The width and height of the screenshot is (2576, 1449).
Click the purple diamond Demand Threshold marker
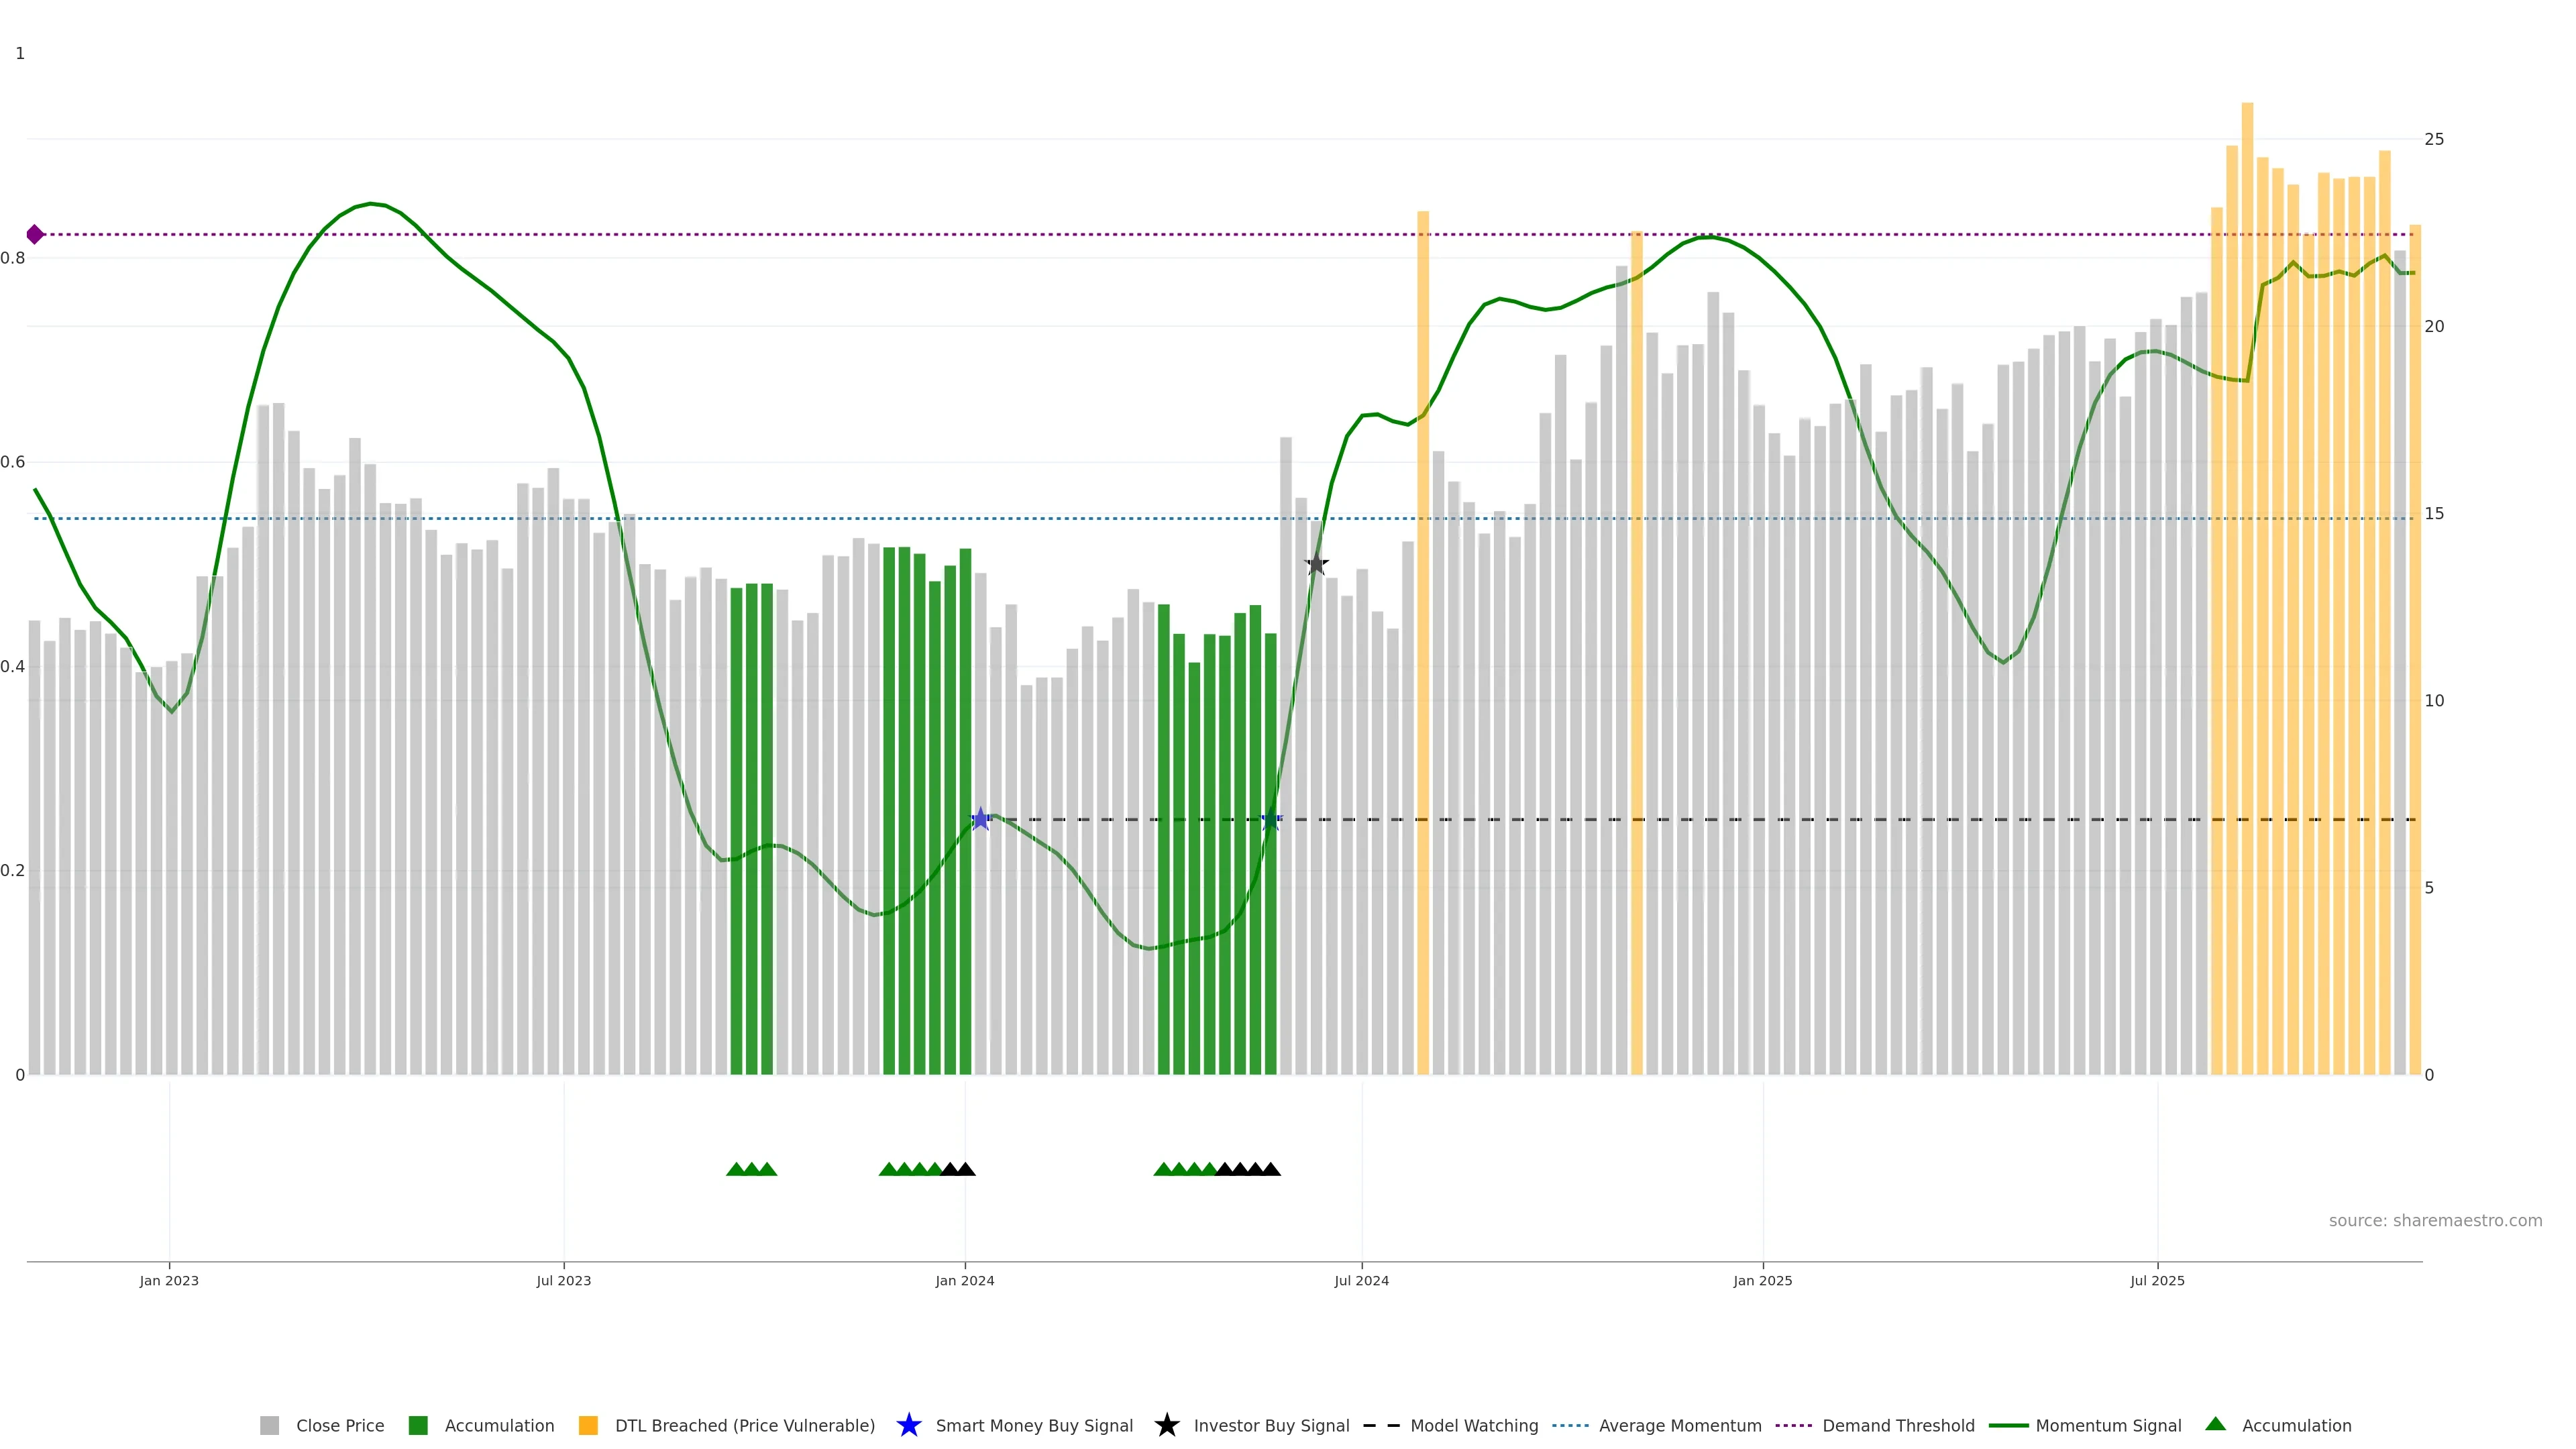35,234
